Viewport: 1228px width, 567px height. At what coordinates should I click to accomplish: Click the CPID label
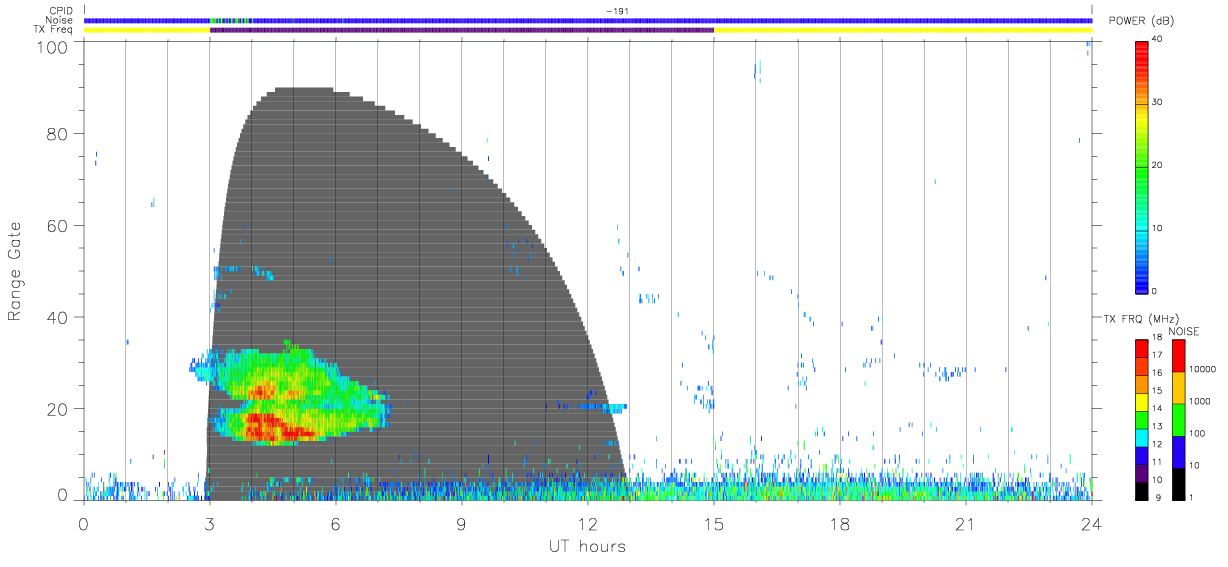tap(61, 11)
